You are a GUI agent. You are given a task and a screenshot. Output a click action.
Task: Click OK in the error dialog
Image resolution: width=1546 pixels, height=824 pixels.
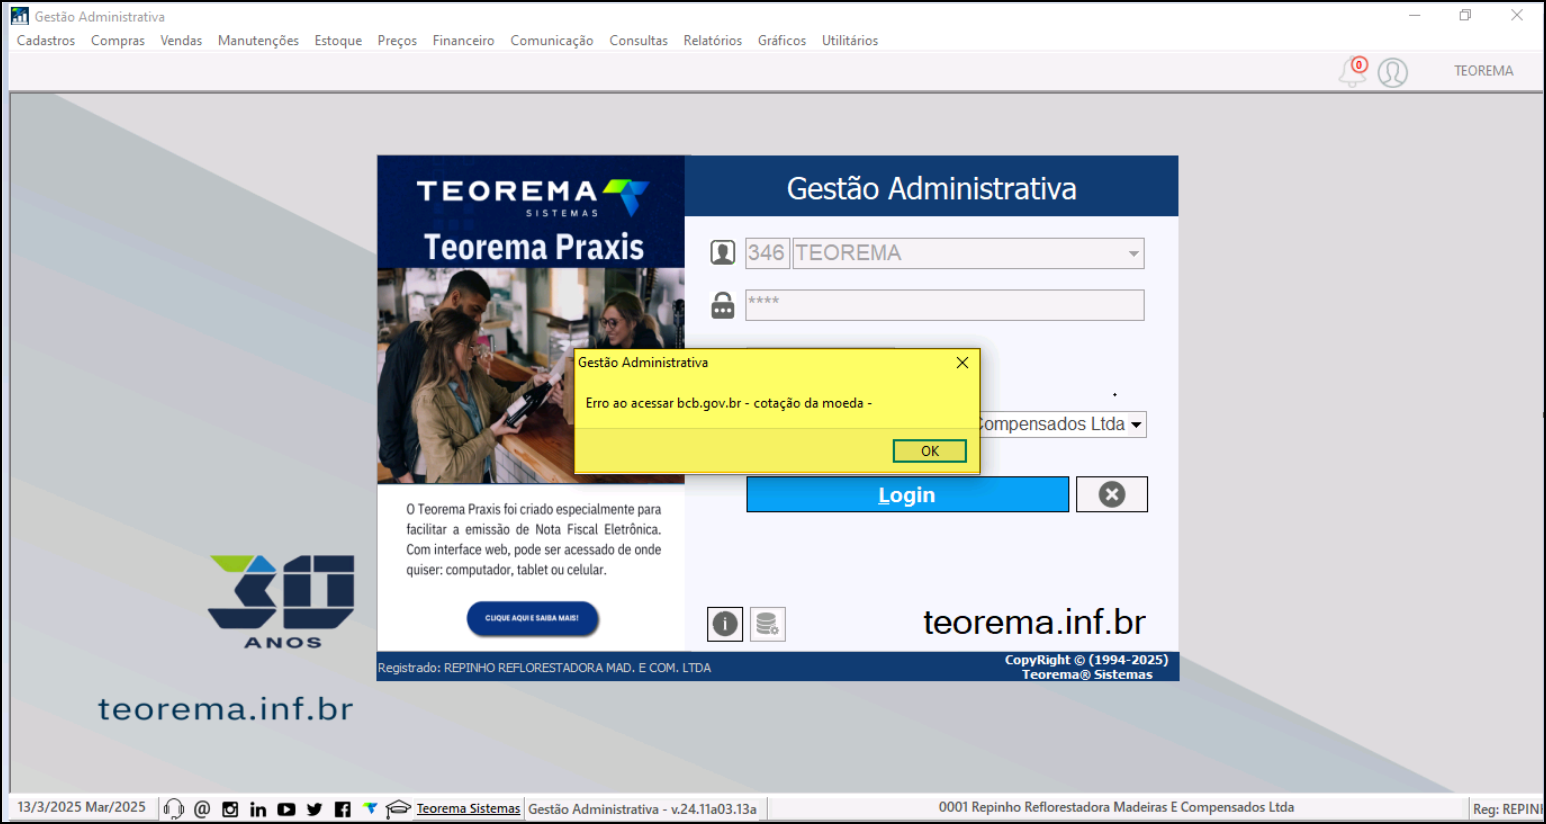(930, 451)
